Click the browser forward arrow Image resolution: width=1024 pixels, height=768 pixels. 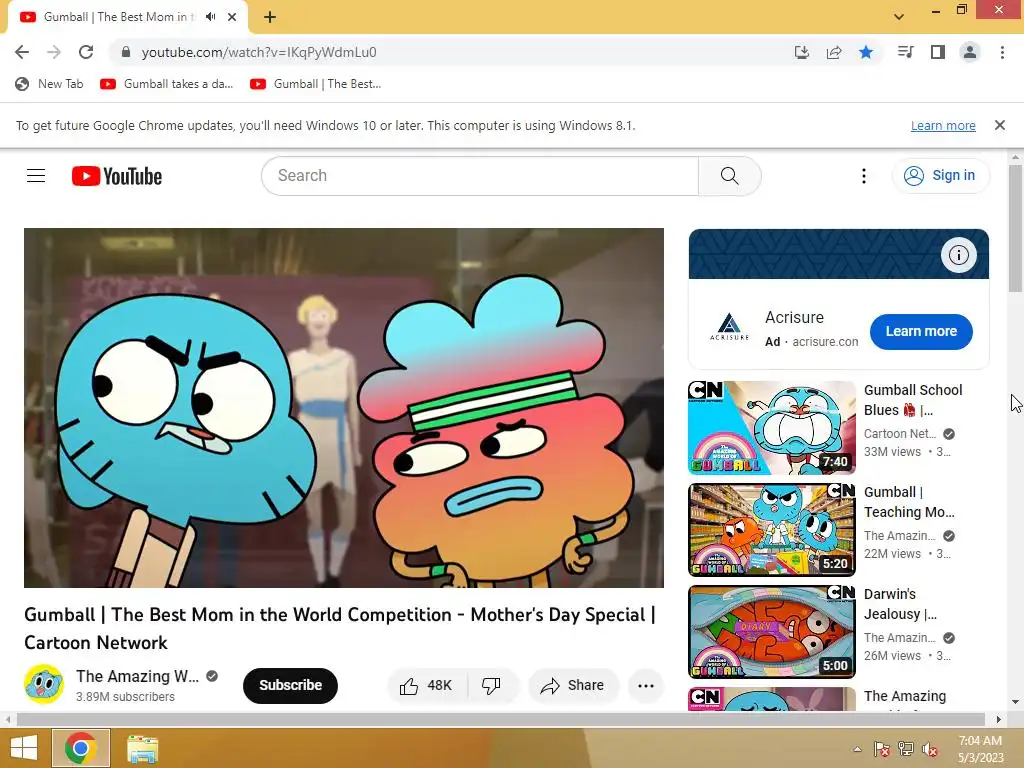54,52
